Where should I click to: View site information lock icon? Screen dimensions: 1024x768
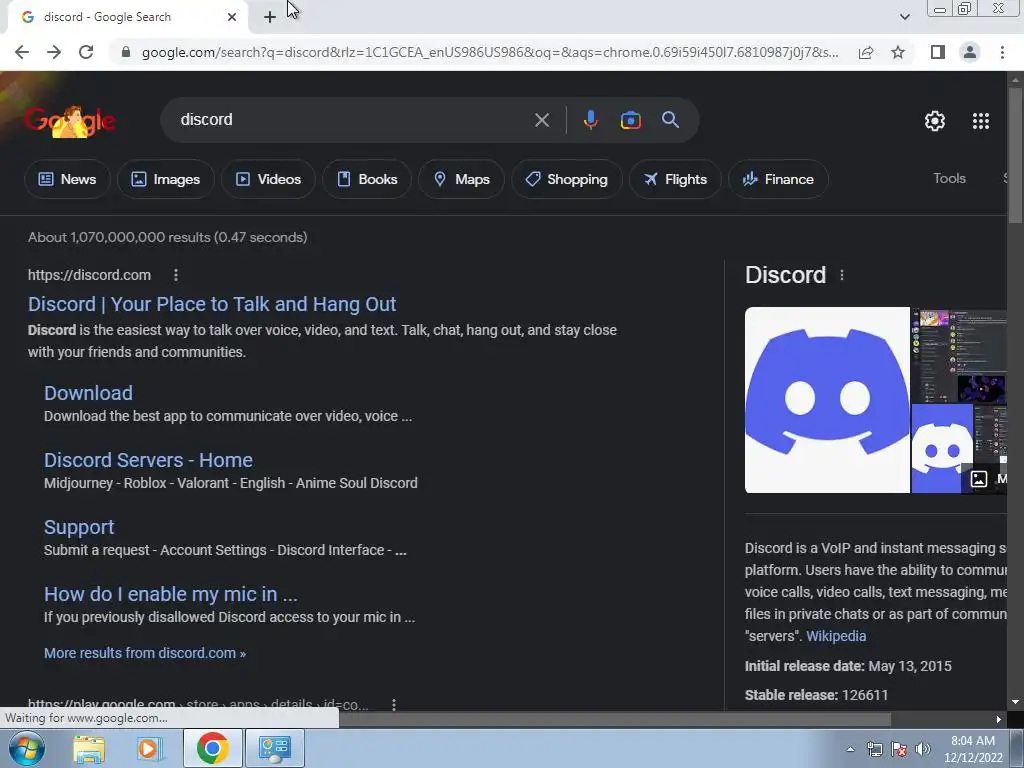[x=126, y=52]
